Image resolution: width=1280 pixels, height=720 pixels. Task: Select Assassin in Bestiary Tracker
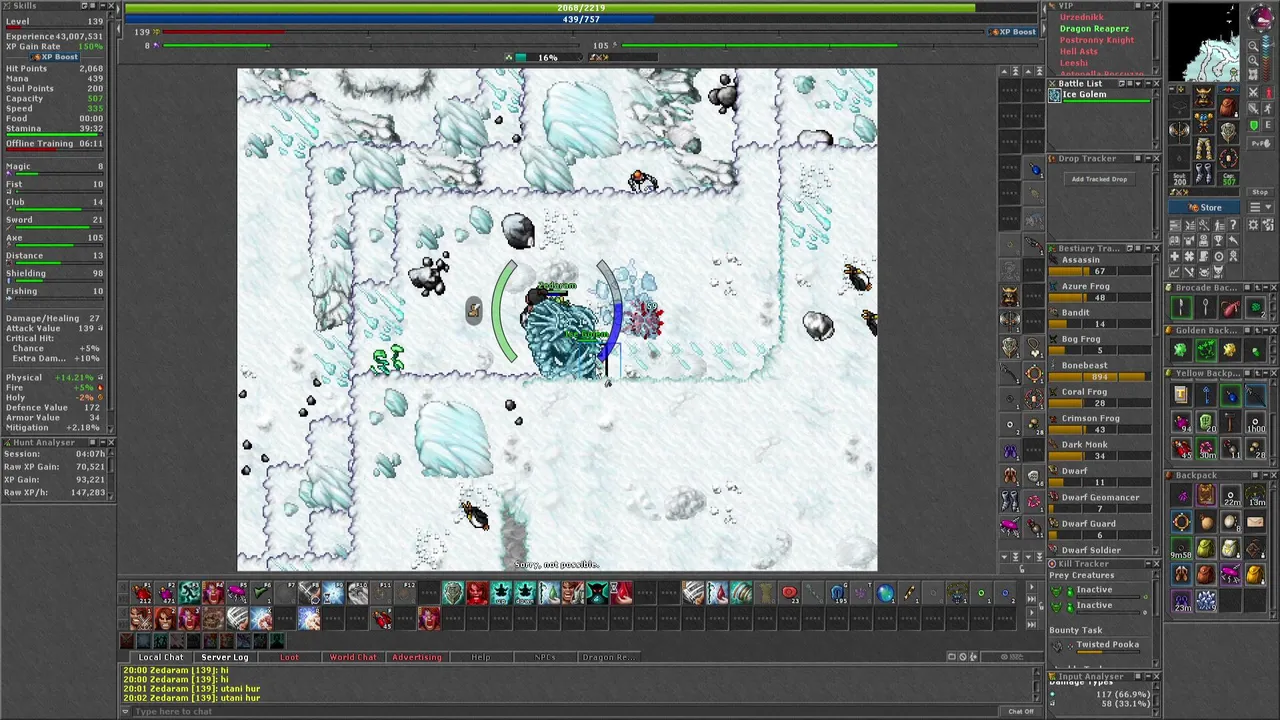[1098, 265]
